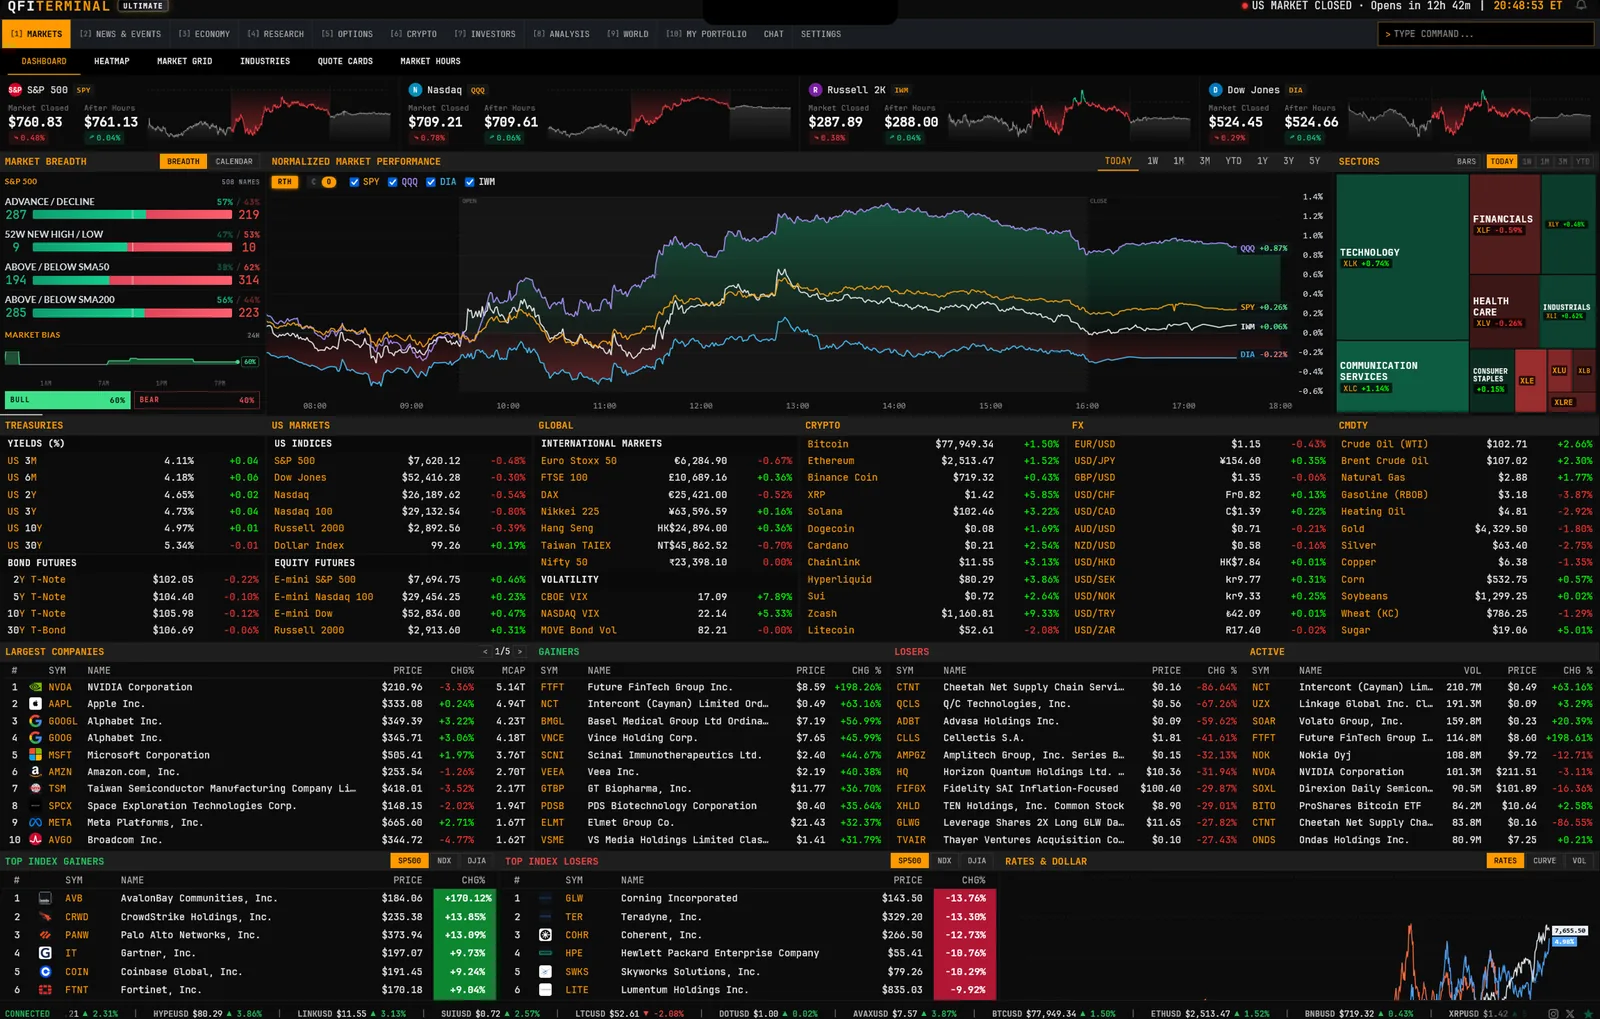The width and height of the screenshot is (1600, 1019).
Task: Click the Coinbase COIN logo icon
Action: tap(45, 972)
